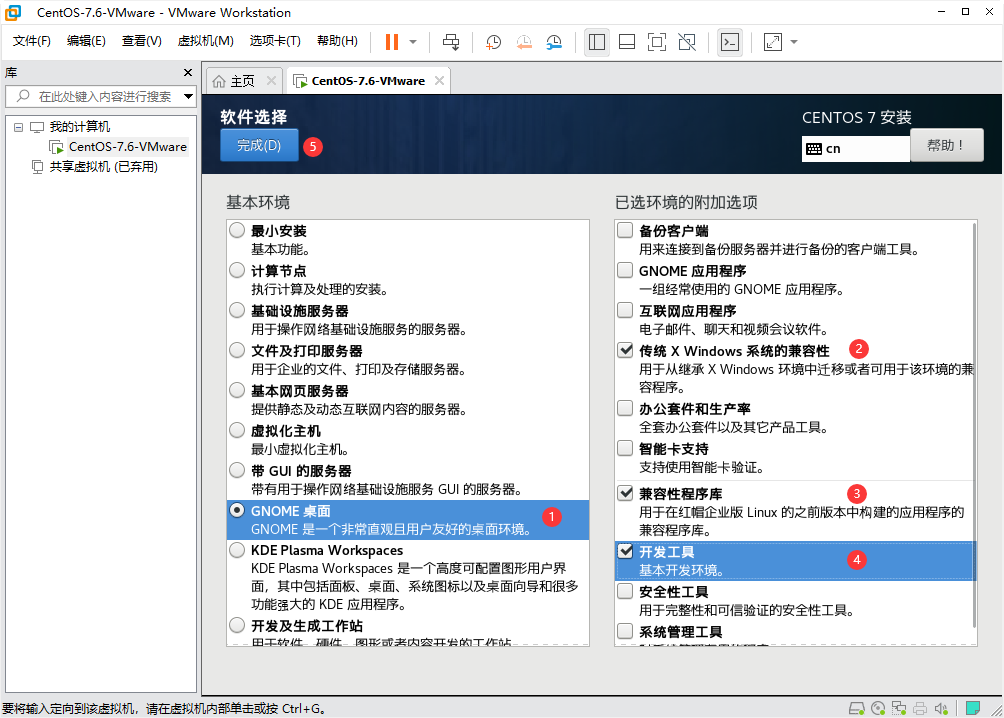The height and width of the screenshot is (718, 1004).
Task: Select the 基础设施服务器 radio button
Action: click(x=238, y=310)
